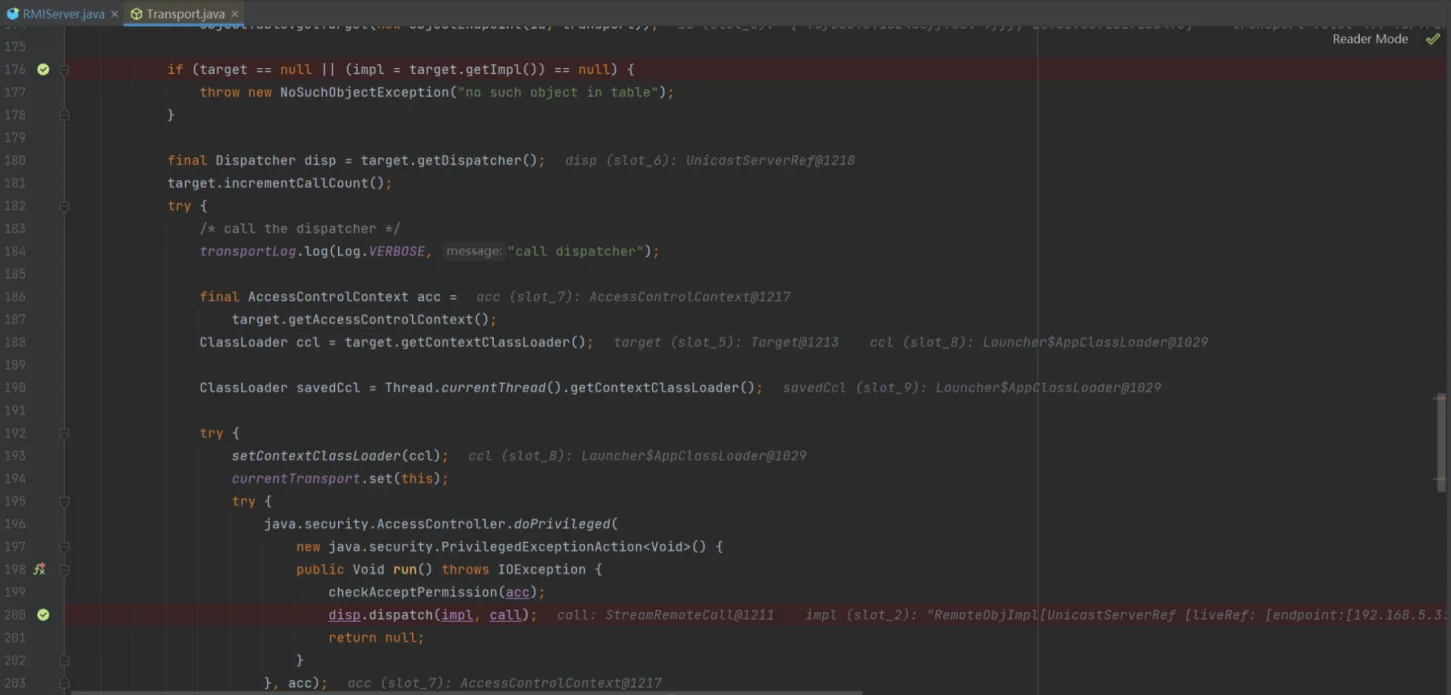
Task: Click the NoSuchObjectException class name
Action: tap(364, 92)
